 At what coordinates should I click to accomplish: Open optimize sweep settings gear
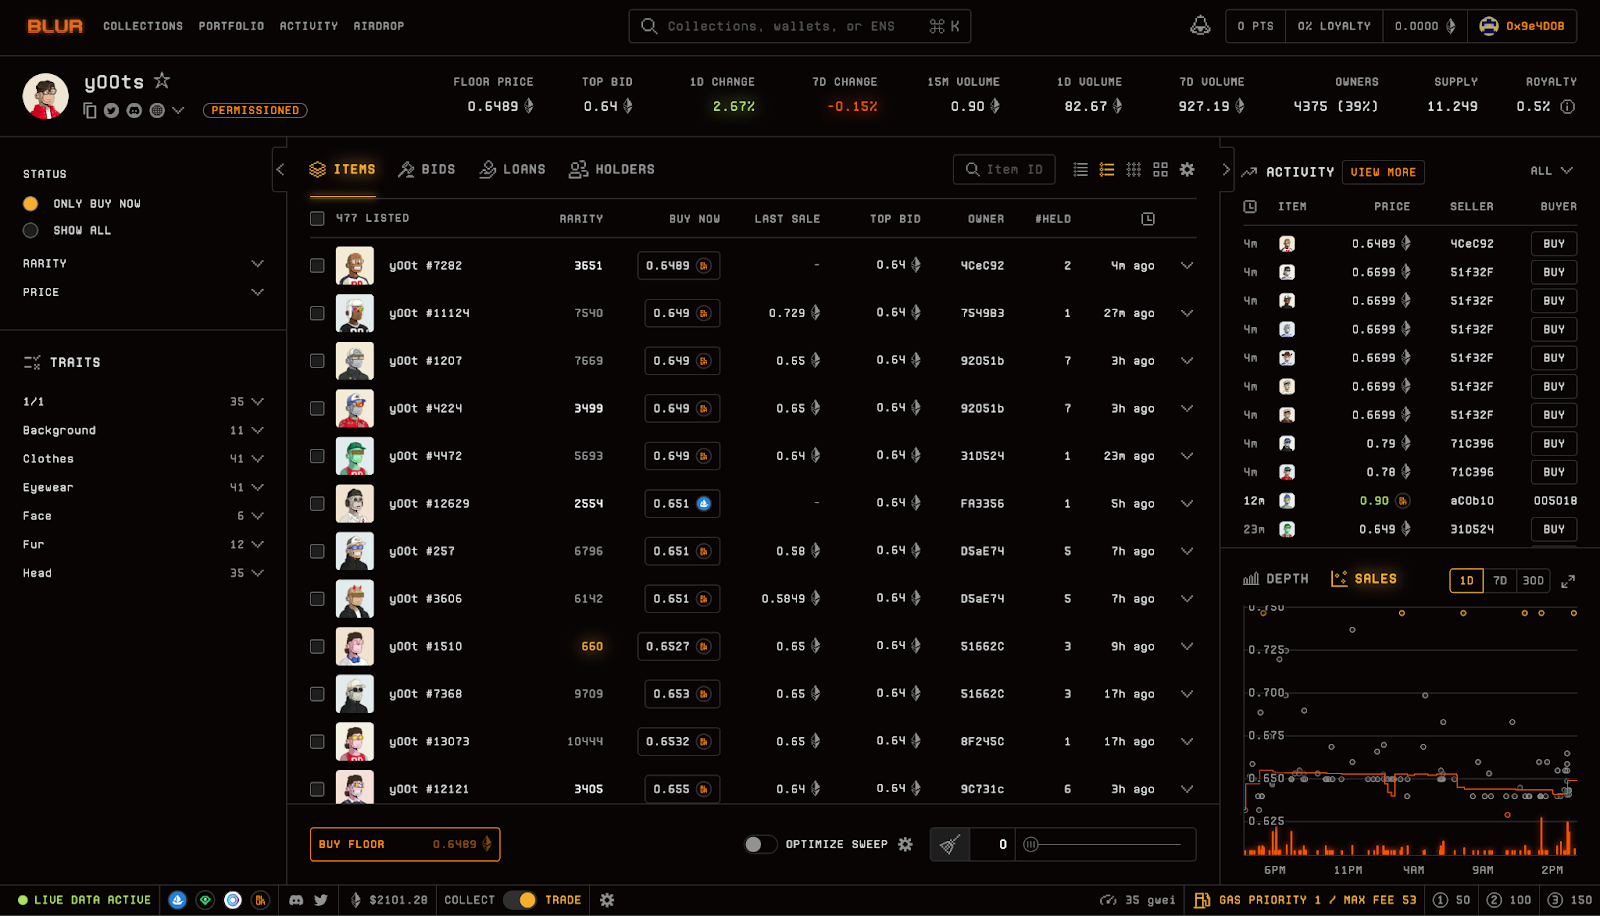pos(905,844)
